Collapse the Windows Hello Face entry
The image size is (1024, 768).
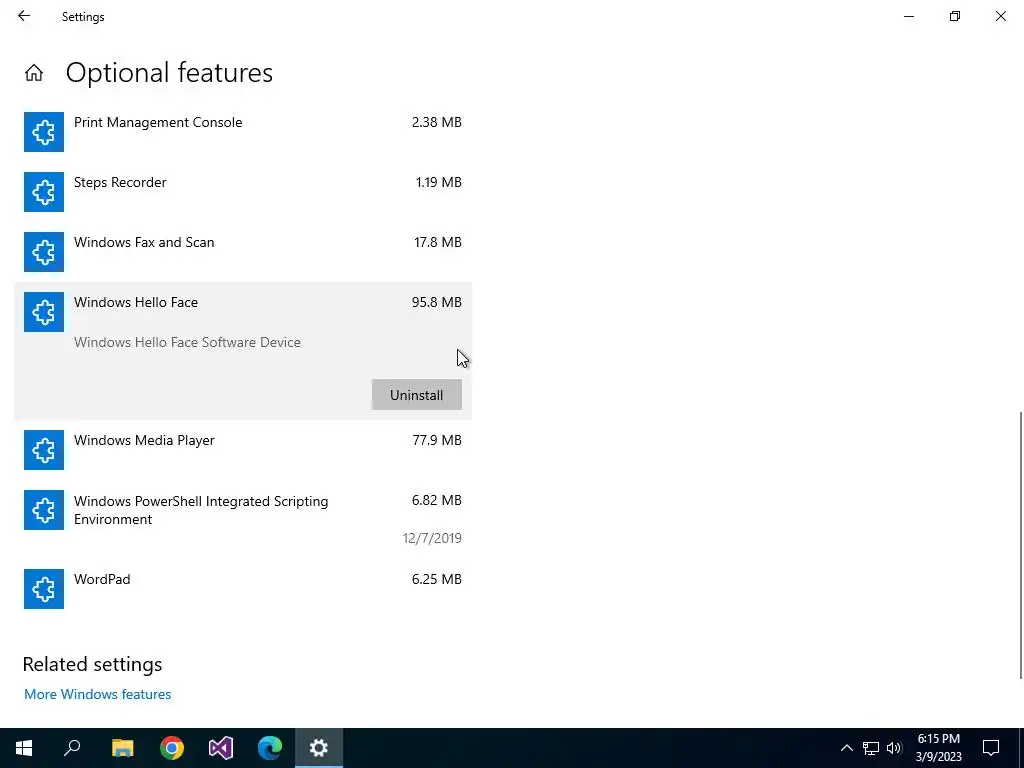point(243,351)
